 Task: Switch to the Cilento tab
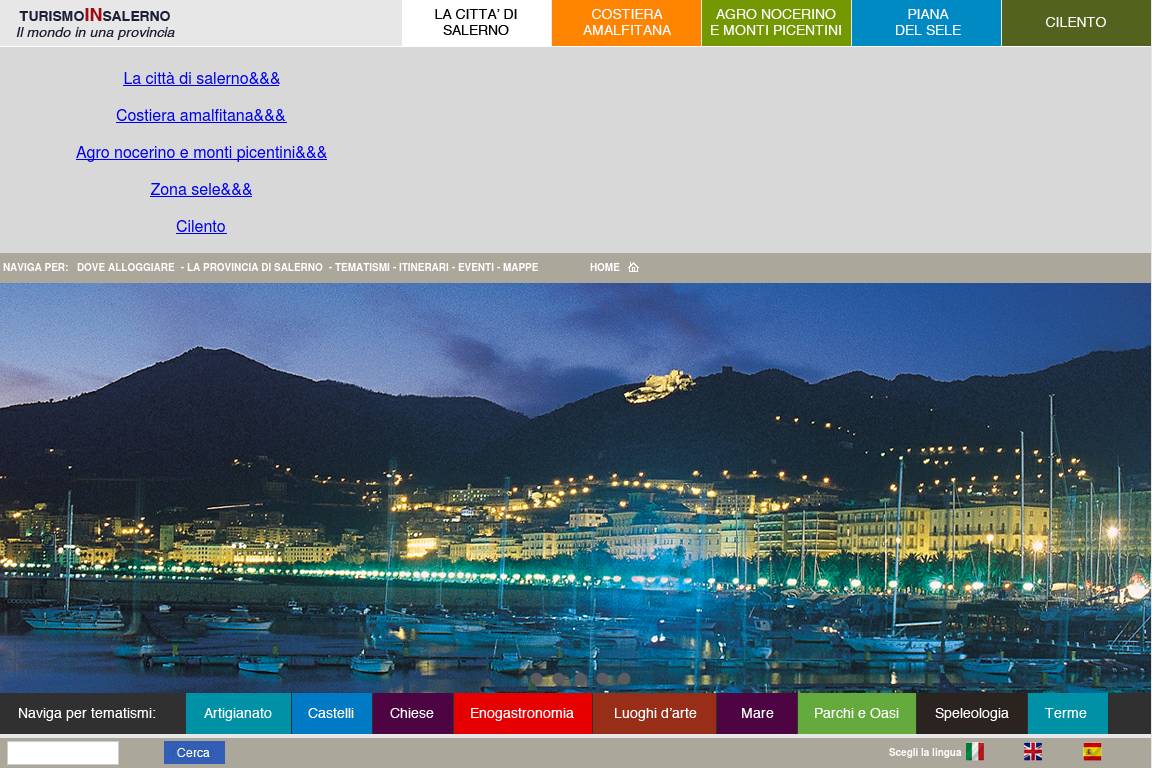pos(1075,23)
